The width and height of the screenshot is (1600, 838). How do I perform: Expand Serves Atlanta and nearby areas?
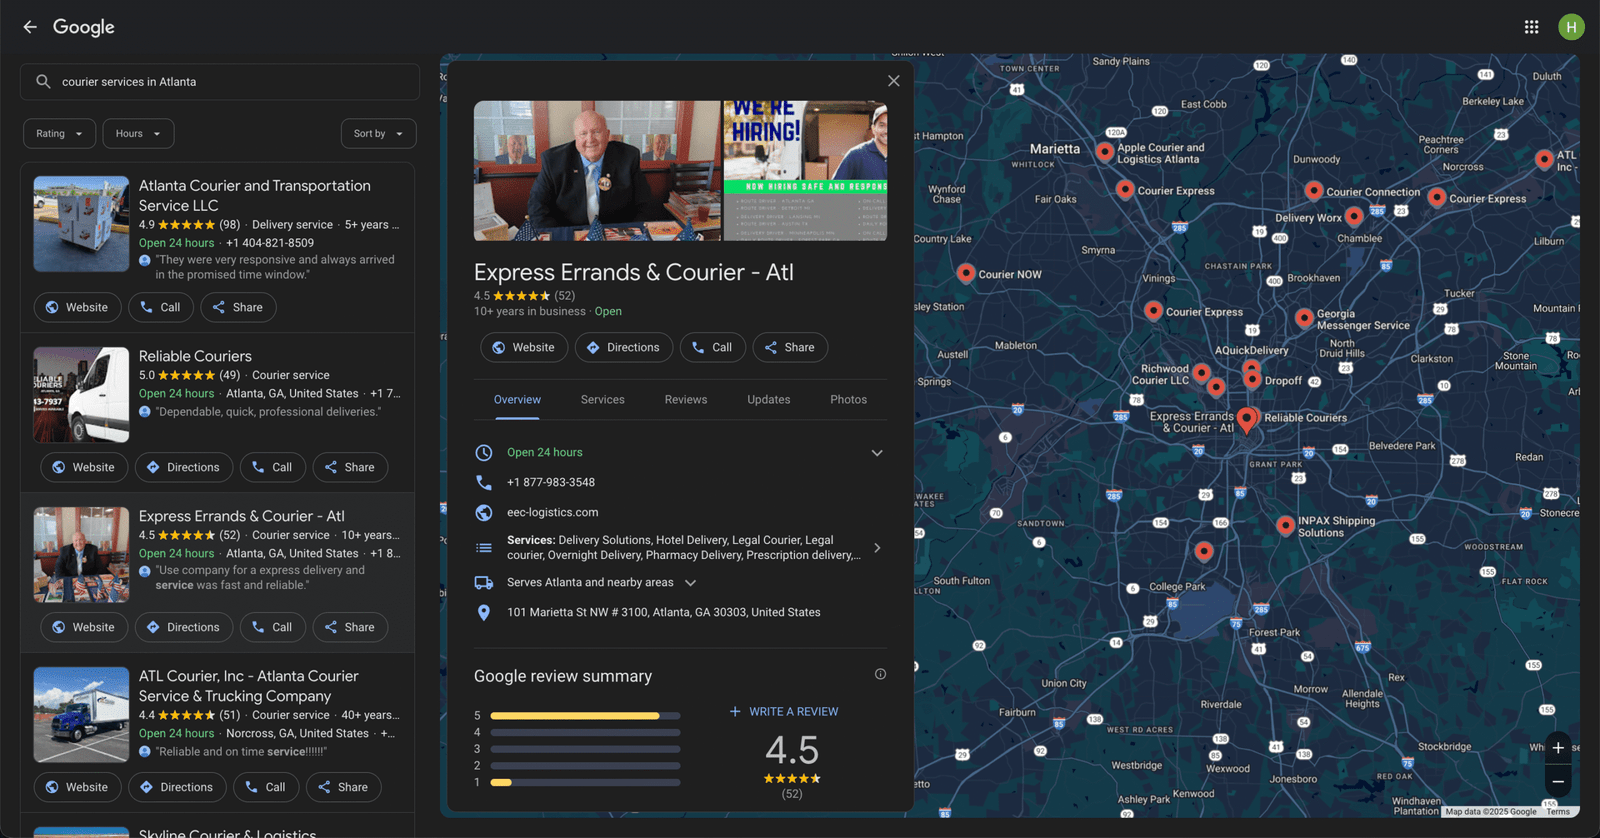[690, 582]
